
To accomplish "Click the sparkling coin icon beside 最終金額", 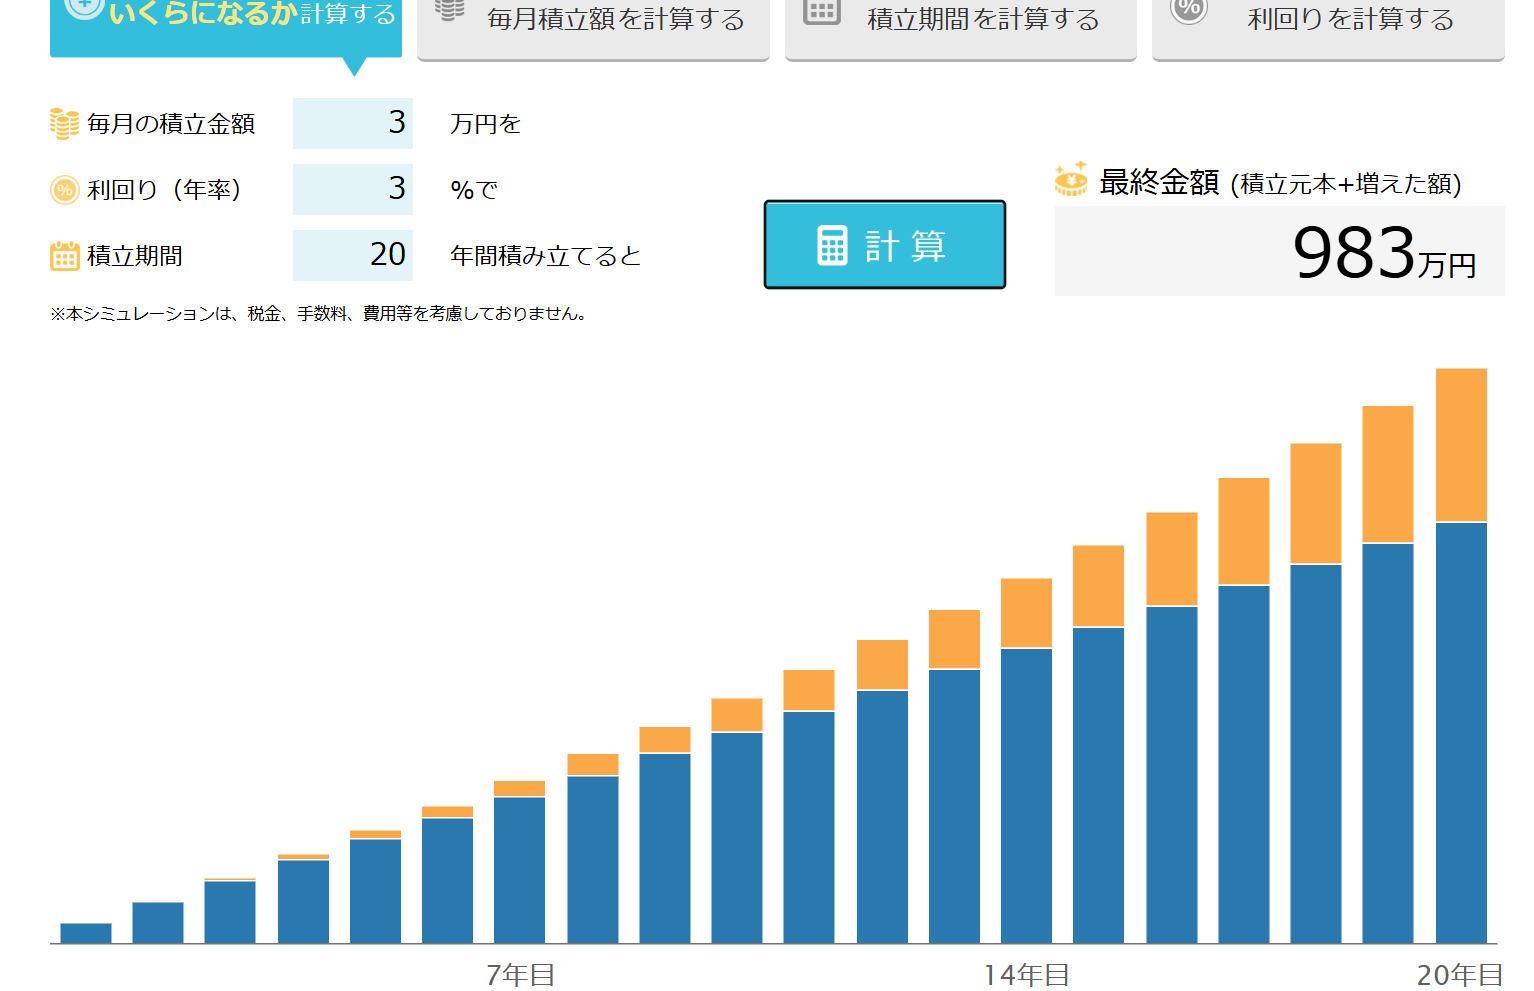I will coord(1071,179).
